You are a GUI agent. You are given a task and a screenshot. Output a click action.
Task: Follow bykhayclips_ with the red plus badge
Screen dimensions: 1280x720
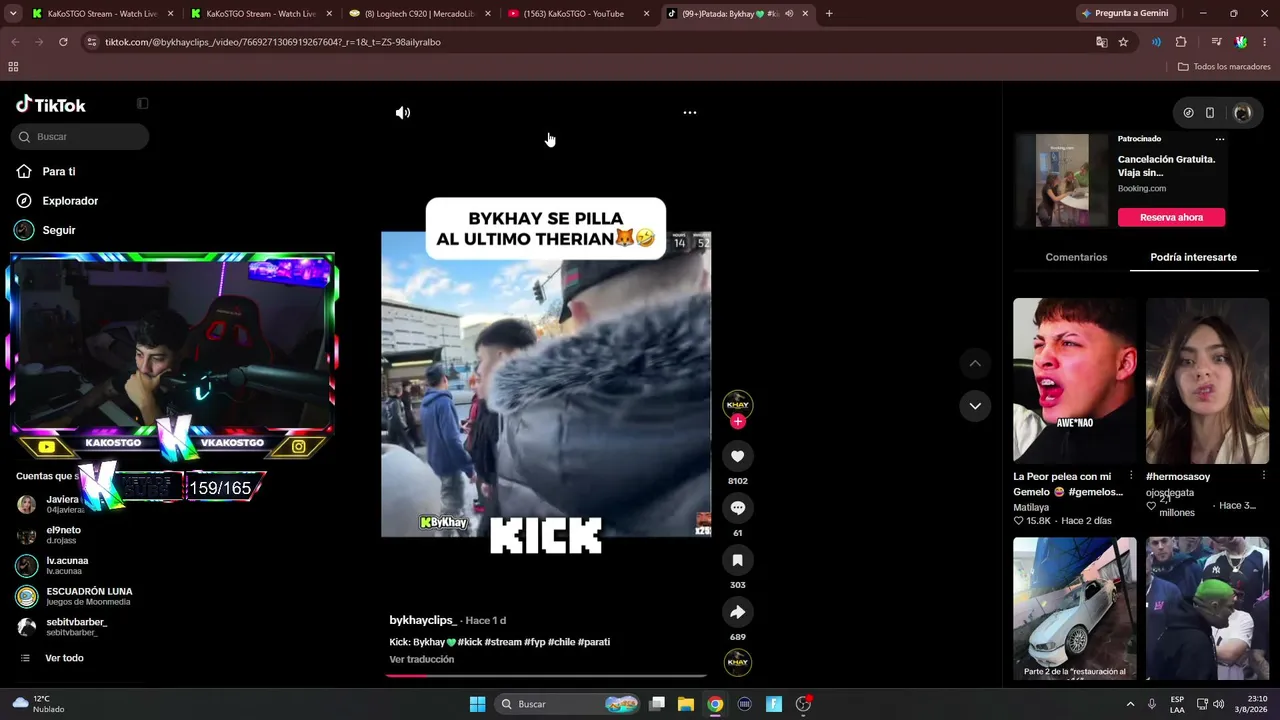[x=738, y=422]
